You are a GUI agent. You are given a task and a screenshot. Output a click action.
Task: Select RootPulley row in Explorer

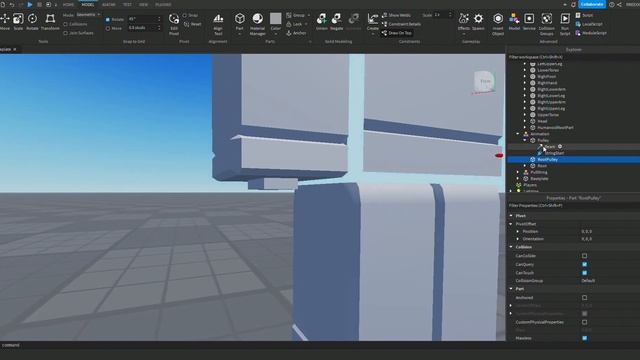[x=573, y=160]
